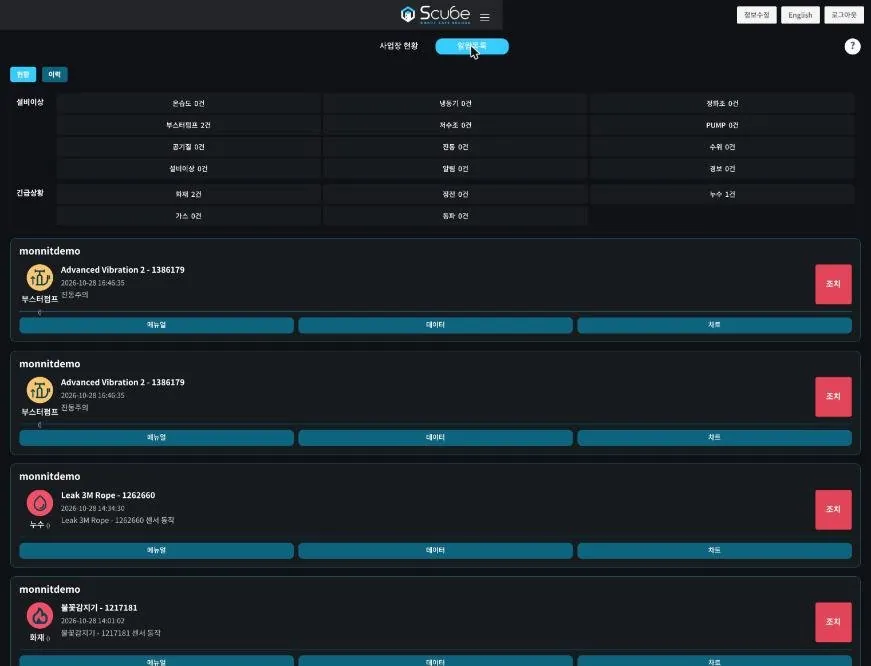This screenshot has width=871, height=666.
Task: Click the 화재 2건 emergency cell
Action: coord(189,194)
